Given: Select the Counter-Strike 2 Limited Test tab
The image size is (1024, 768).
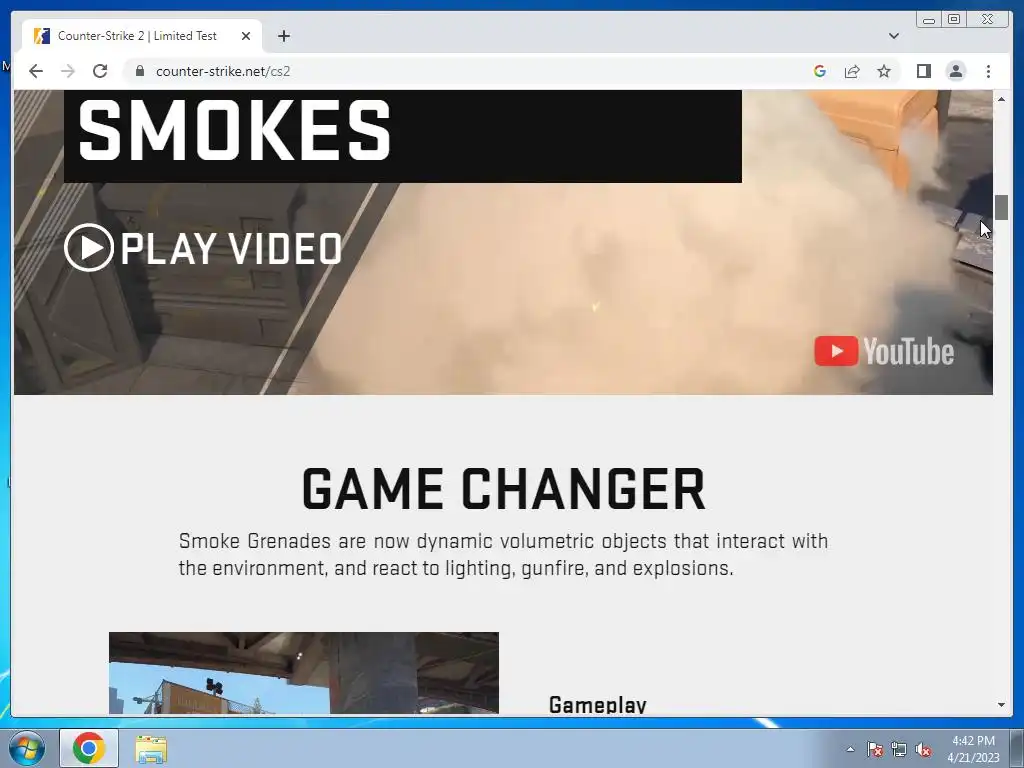Looking at the screenshot, I should click(x=142, y=36).
